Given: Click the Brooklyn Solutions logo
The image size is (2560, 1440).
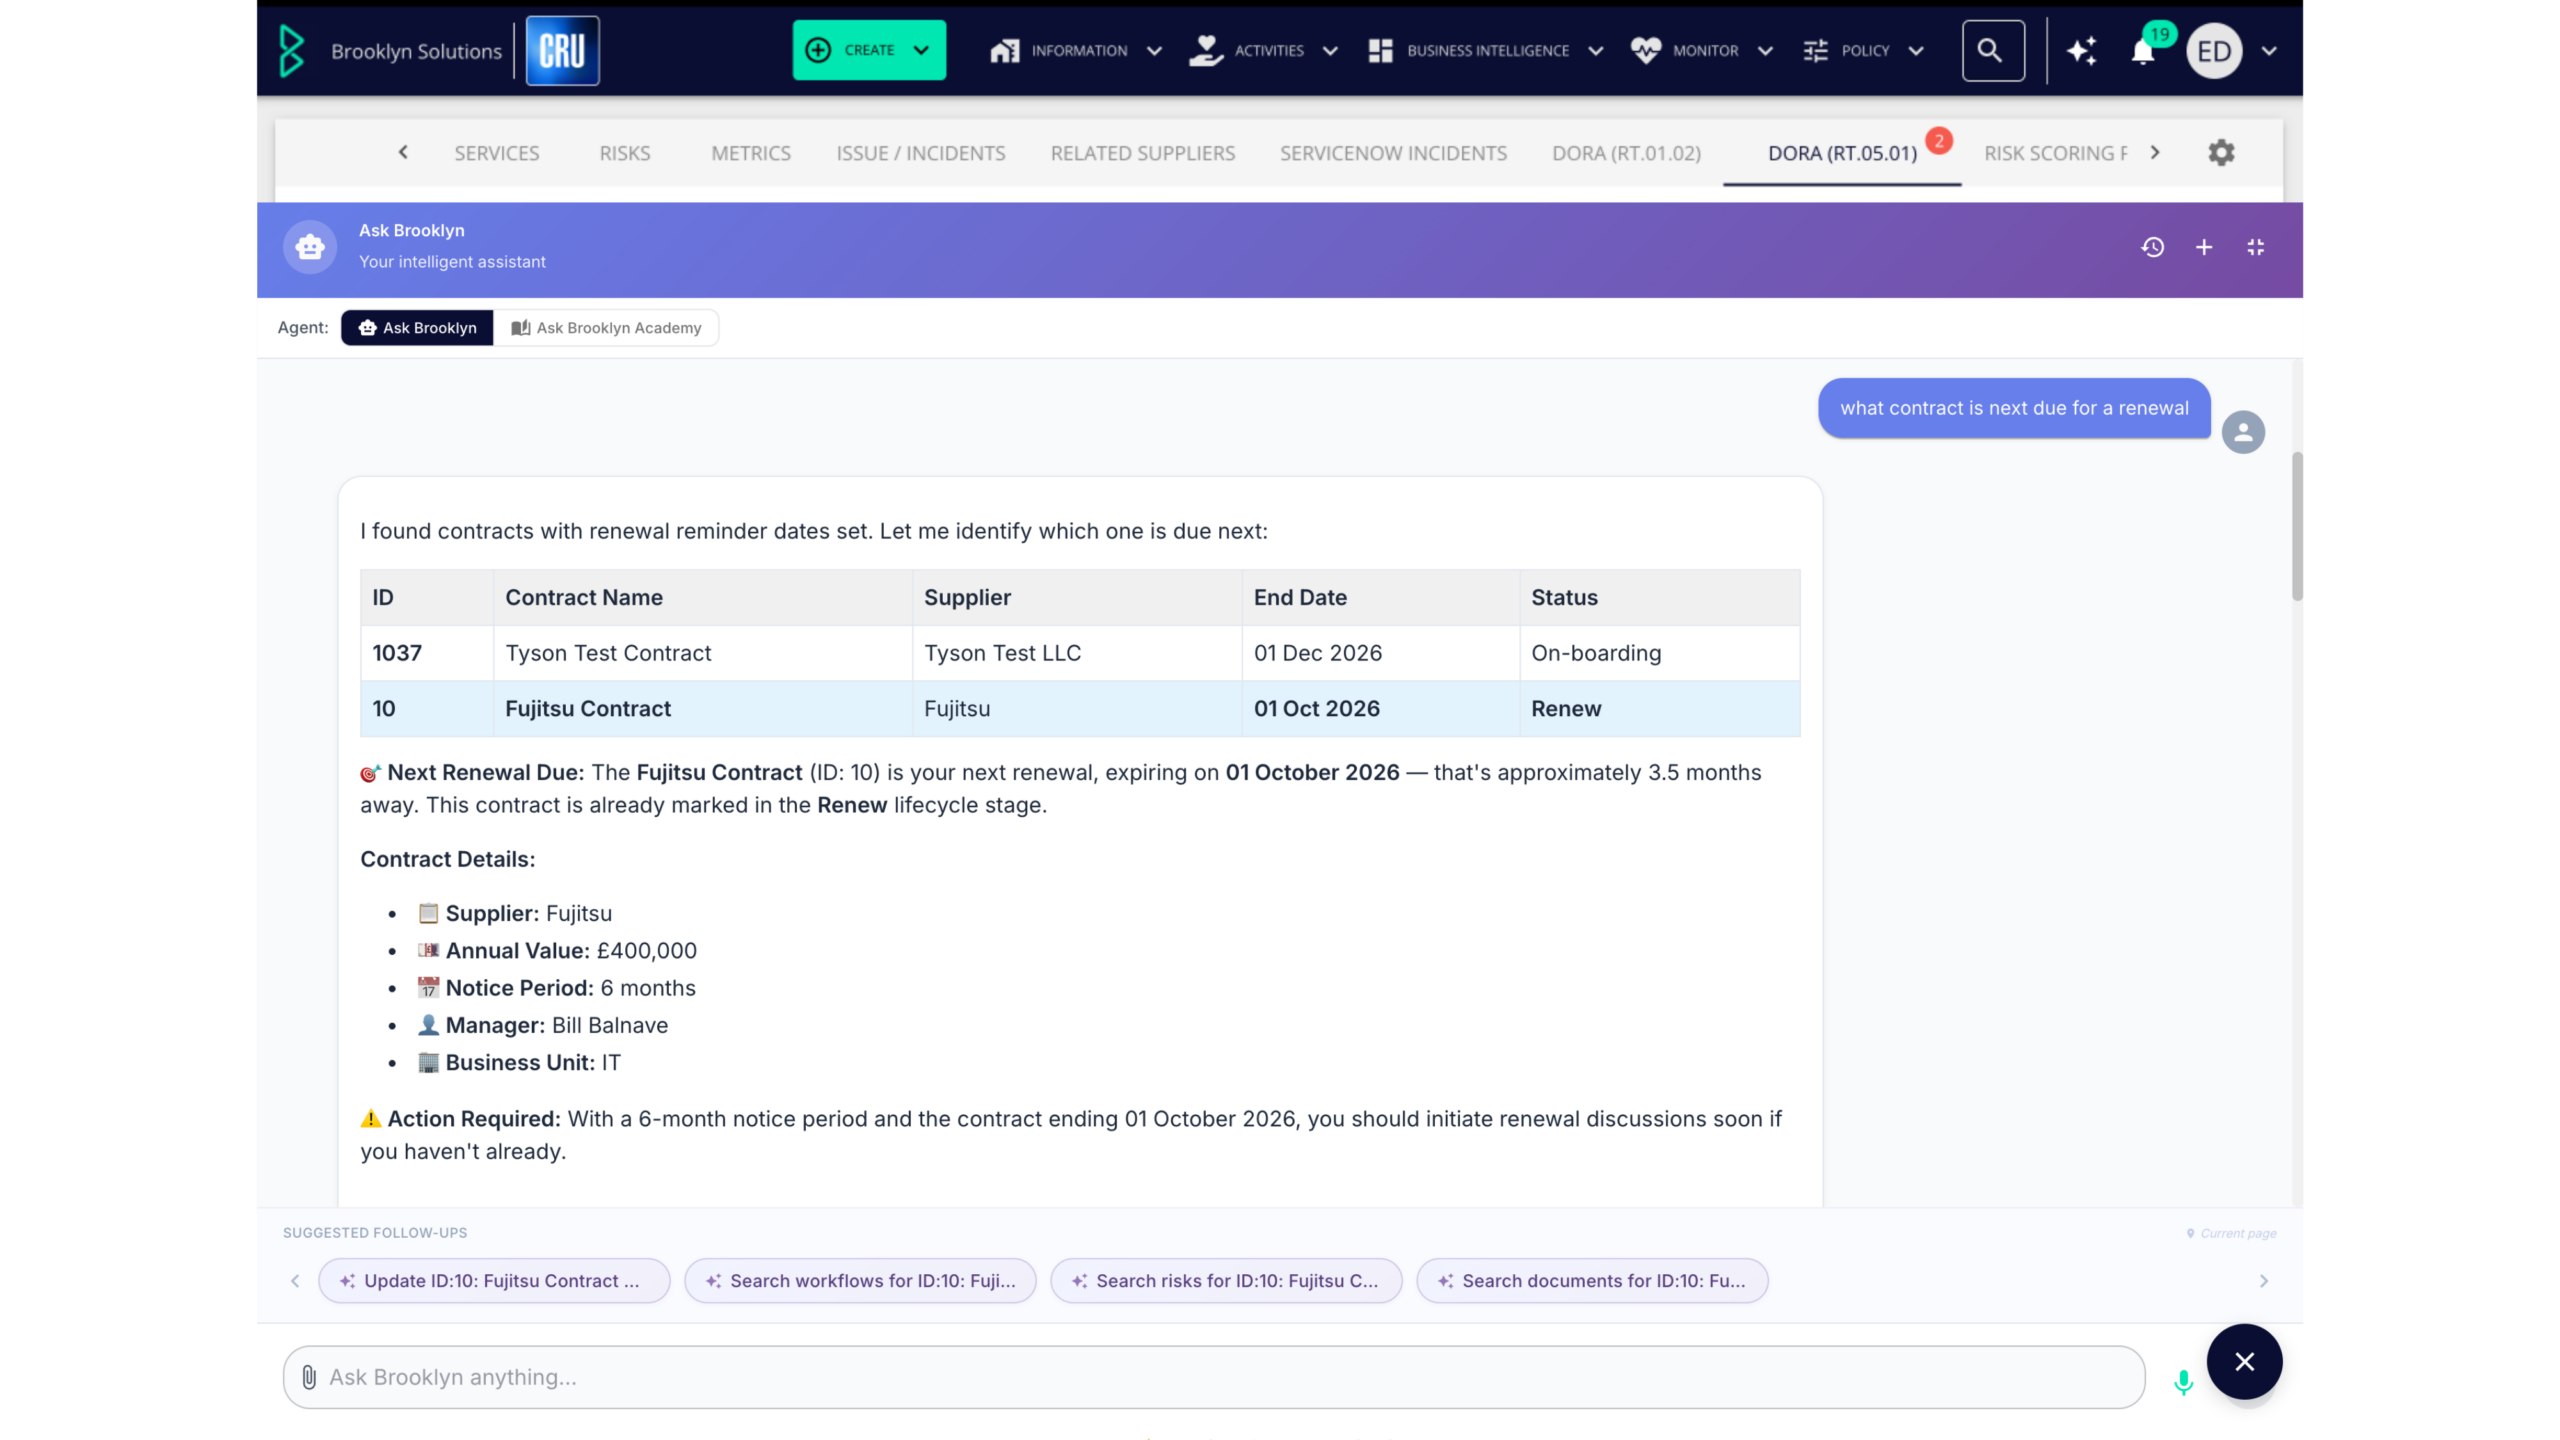Looking at the screenshot, I should tap(390, 51).
